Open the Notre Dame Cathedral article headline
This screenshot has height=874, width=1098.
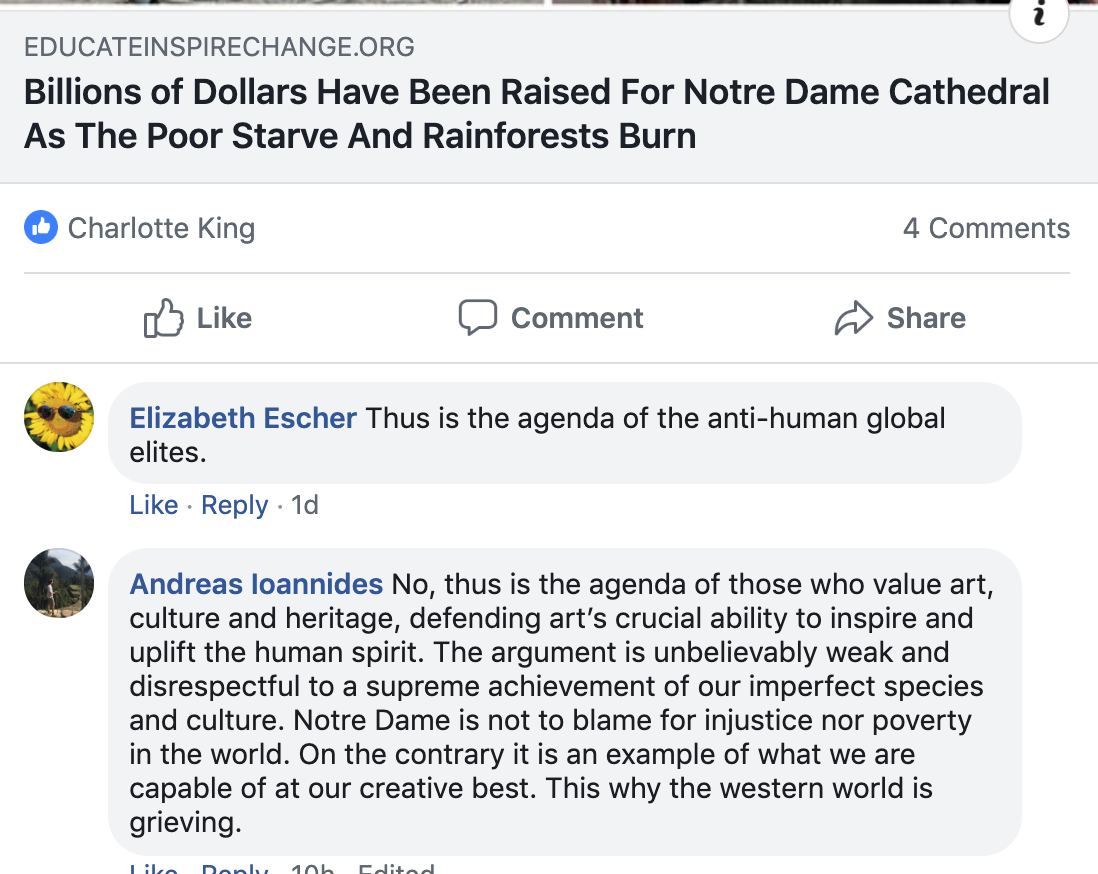pyautogui.click(x=536, y=113)
